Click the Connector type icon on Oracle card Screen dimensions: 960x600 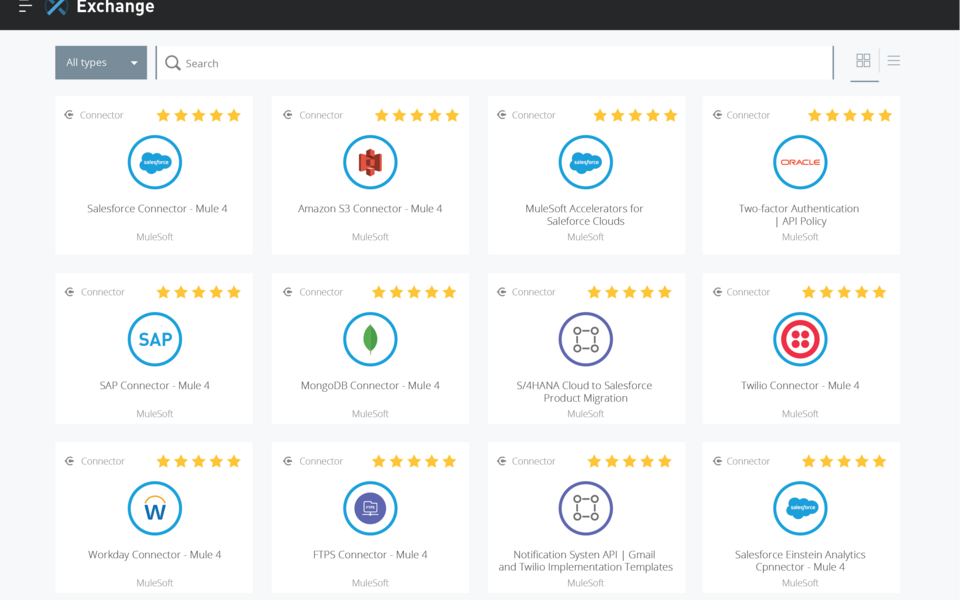coord(718,115)
